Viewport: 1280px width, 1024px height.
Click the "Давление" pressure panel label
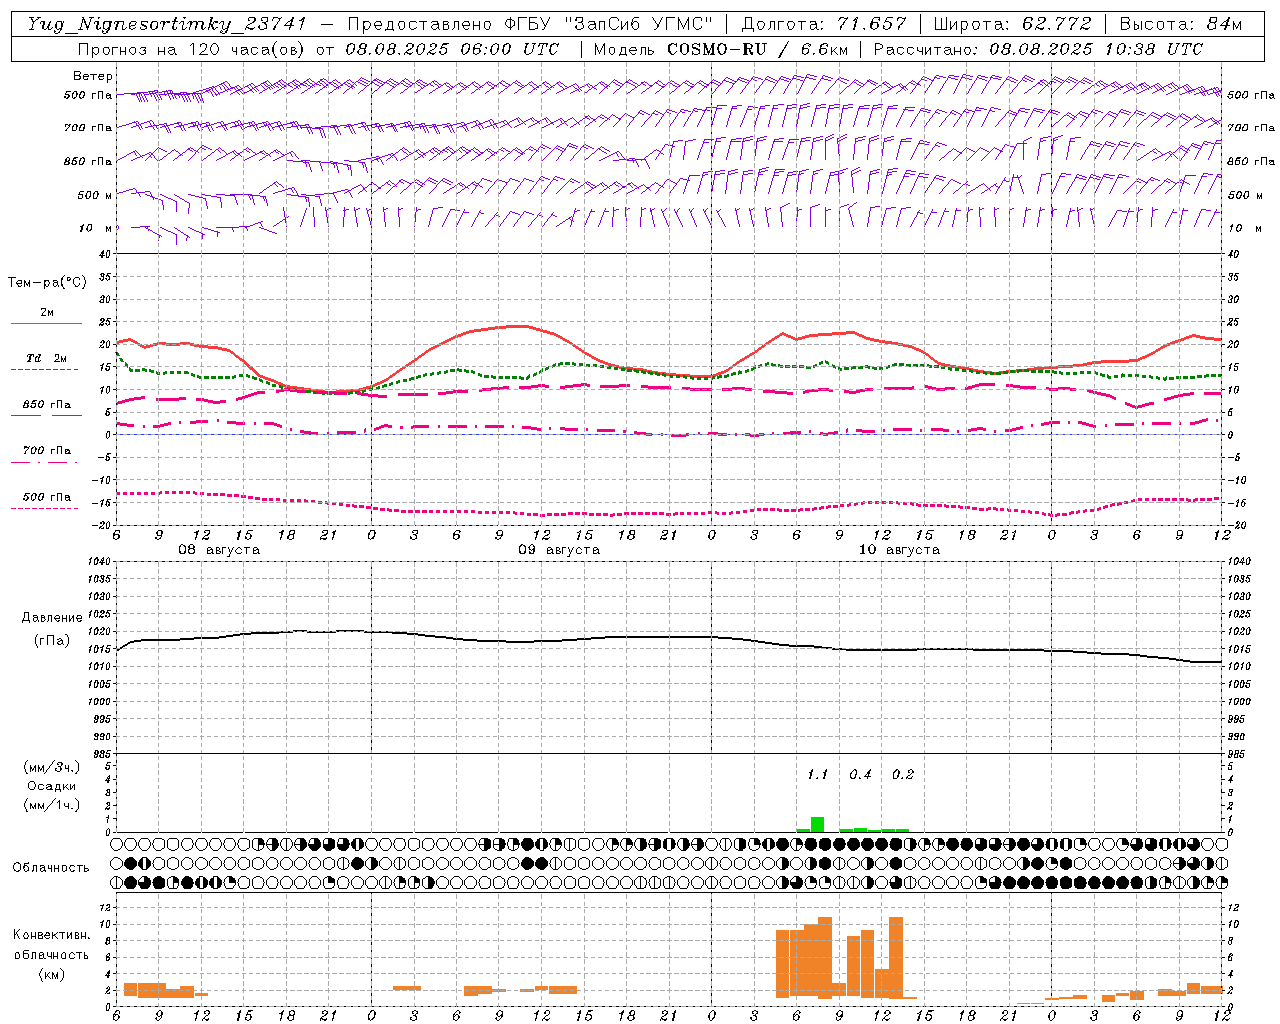coord(52,618)
